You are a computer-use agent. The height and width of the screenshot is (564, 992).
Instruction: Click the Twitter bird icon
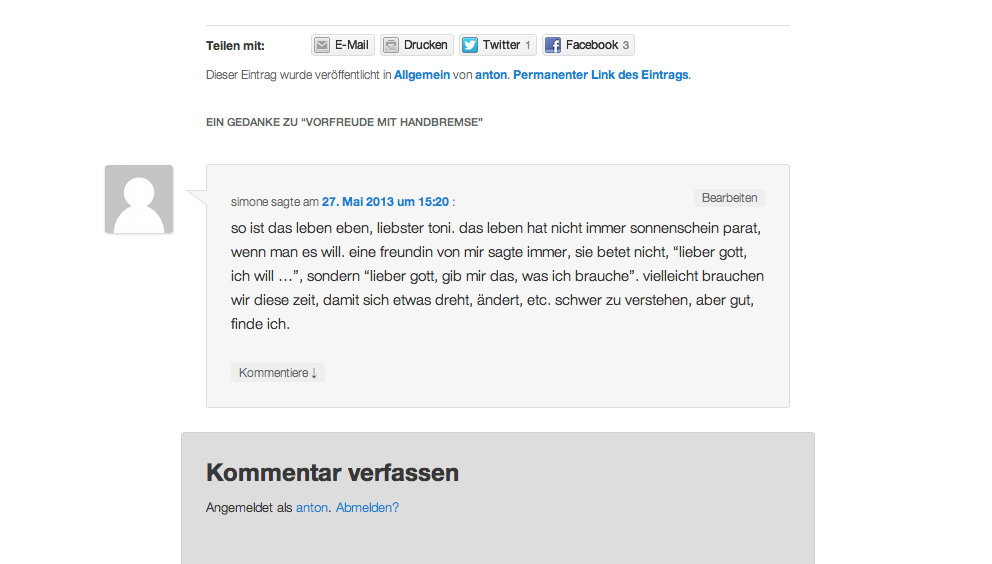click(x=470, y=45)
